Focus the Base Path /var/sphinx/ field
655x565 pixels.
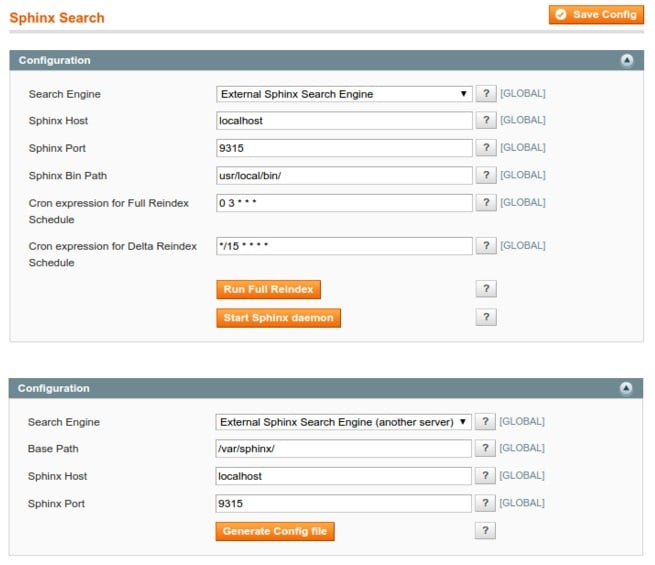[x=343, y=448]
